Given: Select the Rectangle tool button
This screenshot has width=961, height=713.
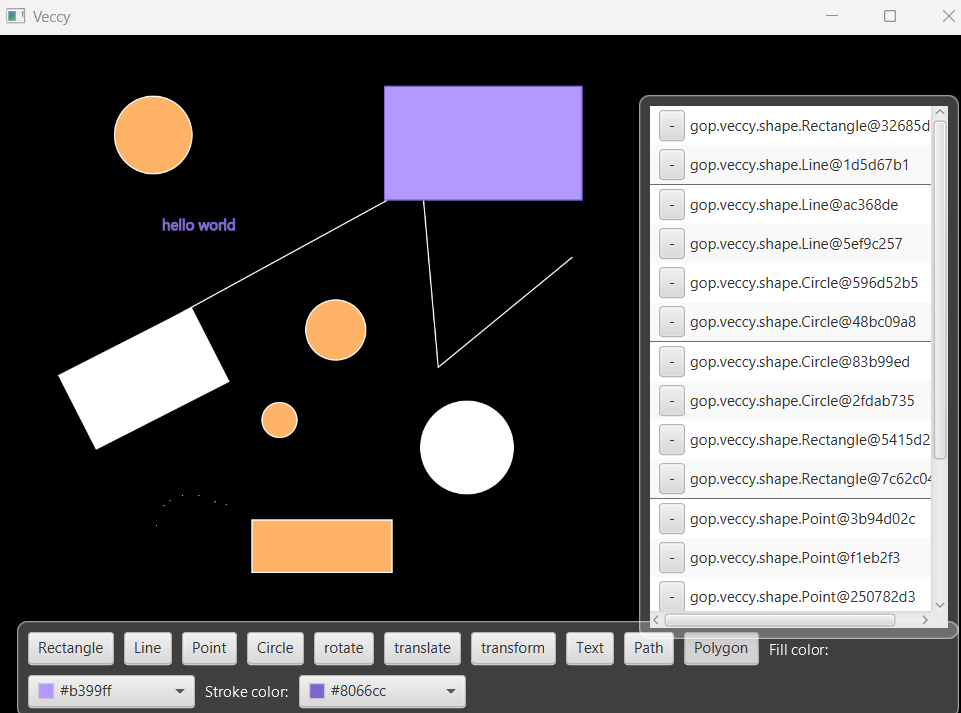Looking at the screenshot, I should [71, 648].
